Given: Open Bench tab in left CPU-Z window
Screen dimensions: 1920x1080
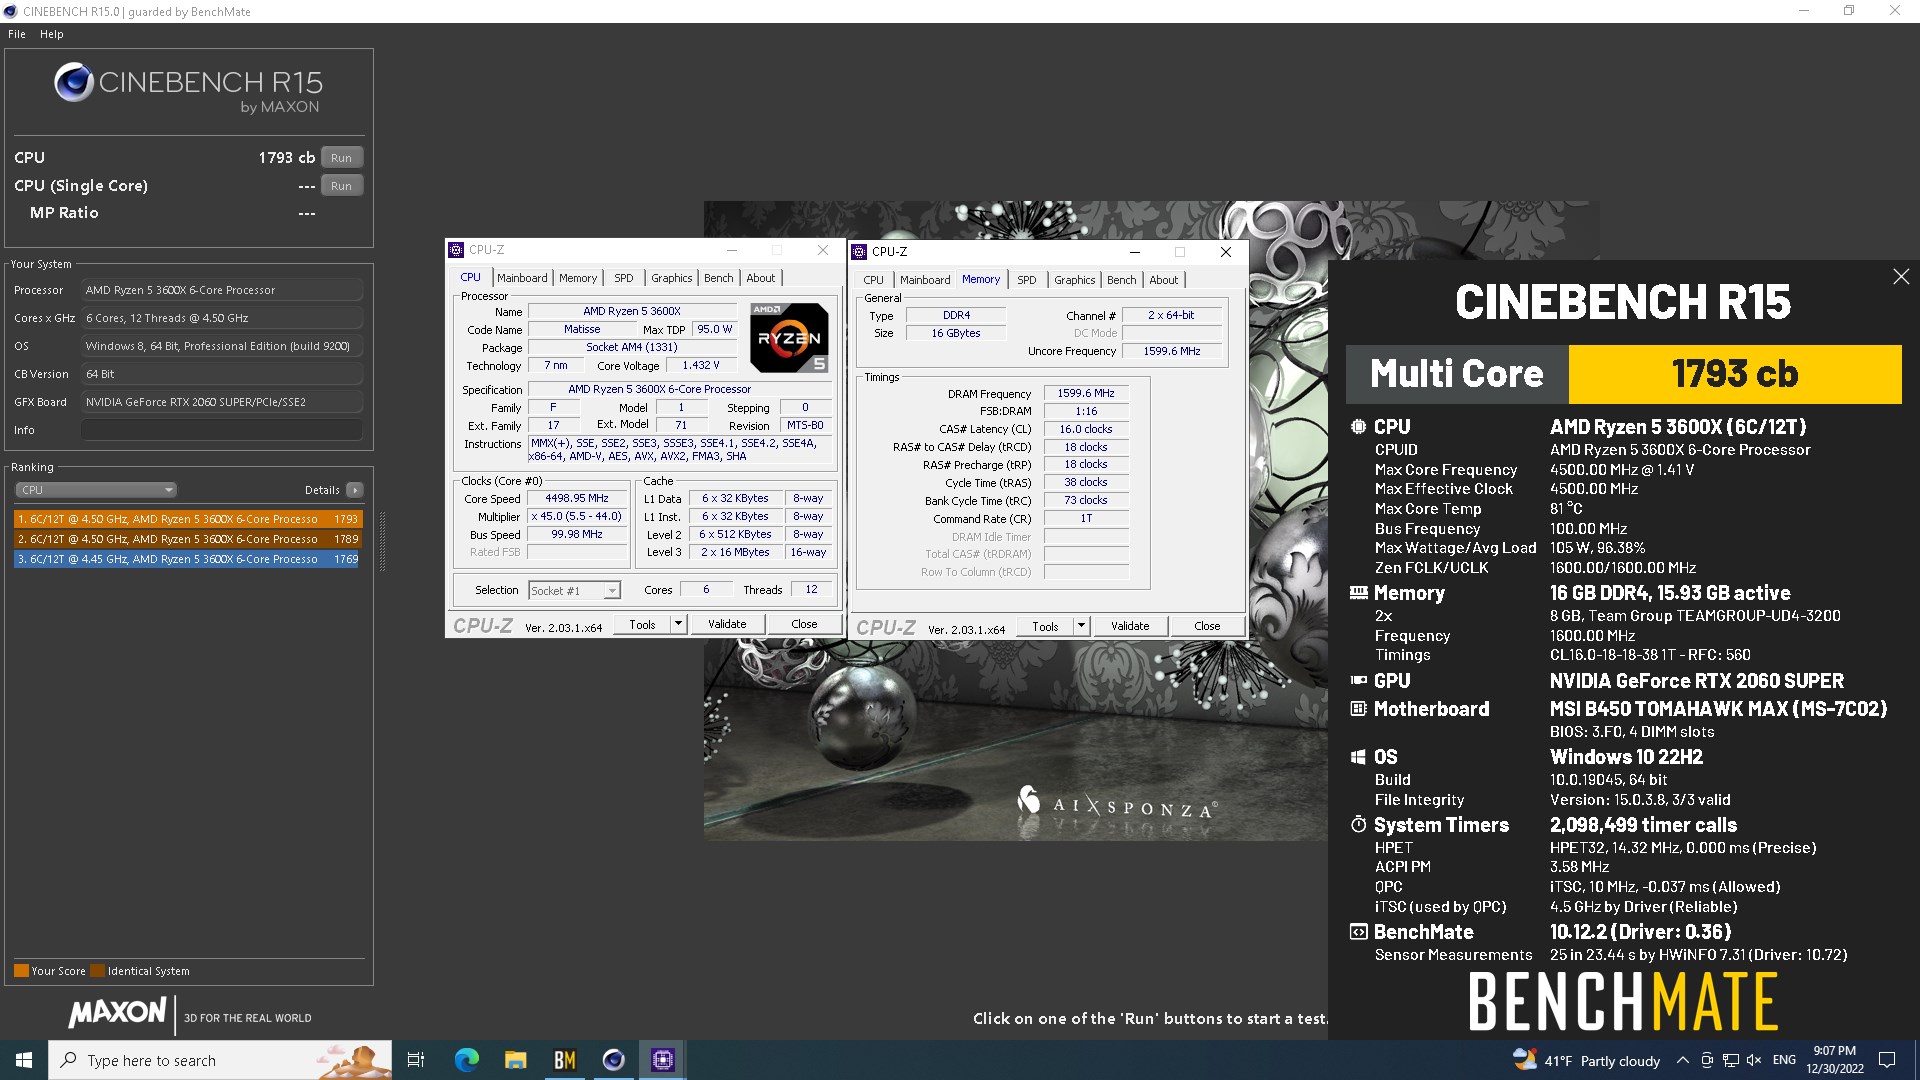Looking at the screenshot, I should 719,278.
